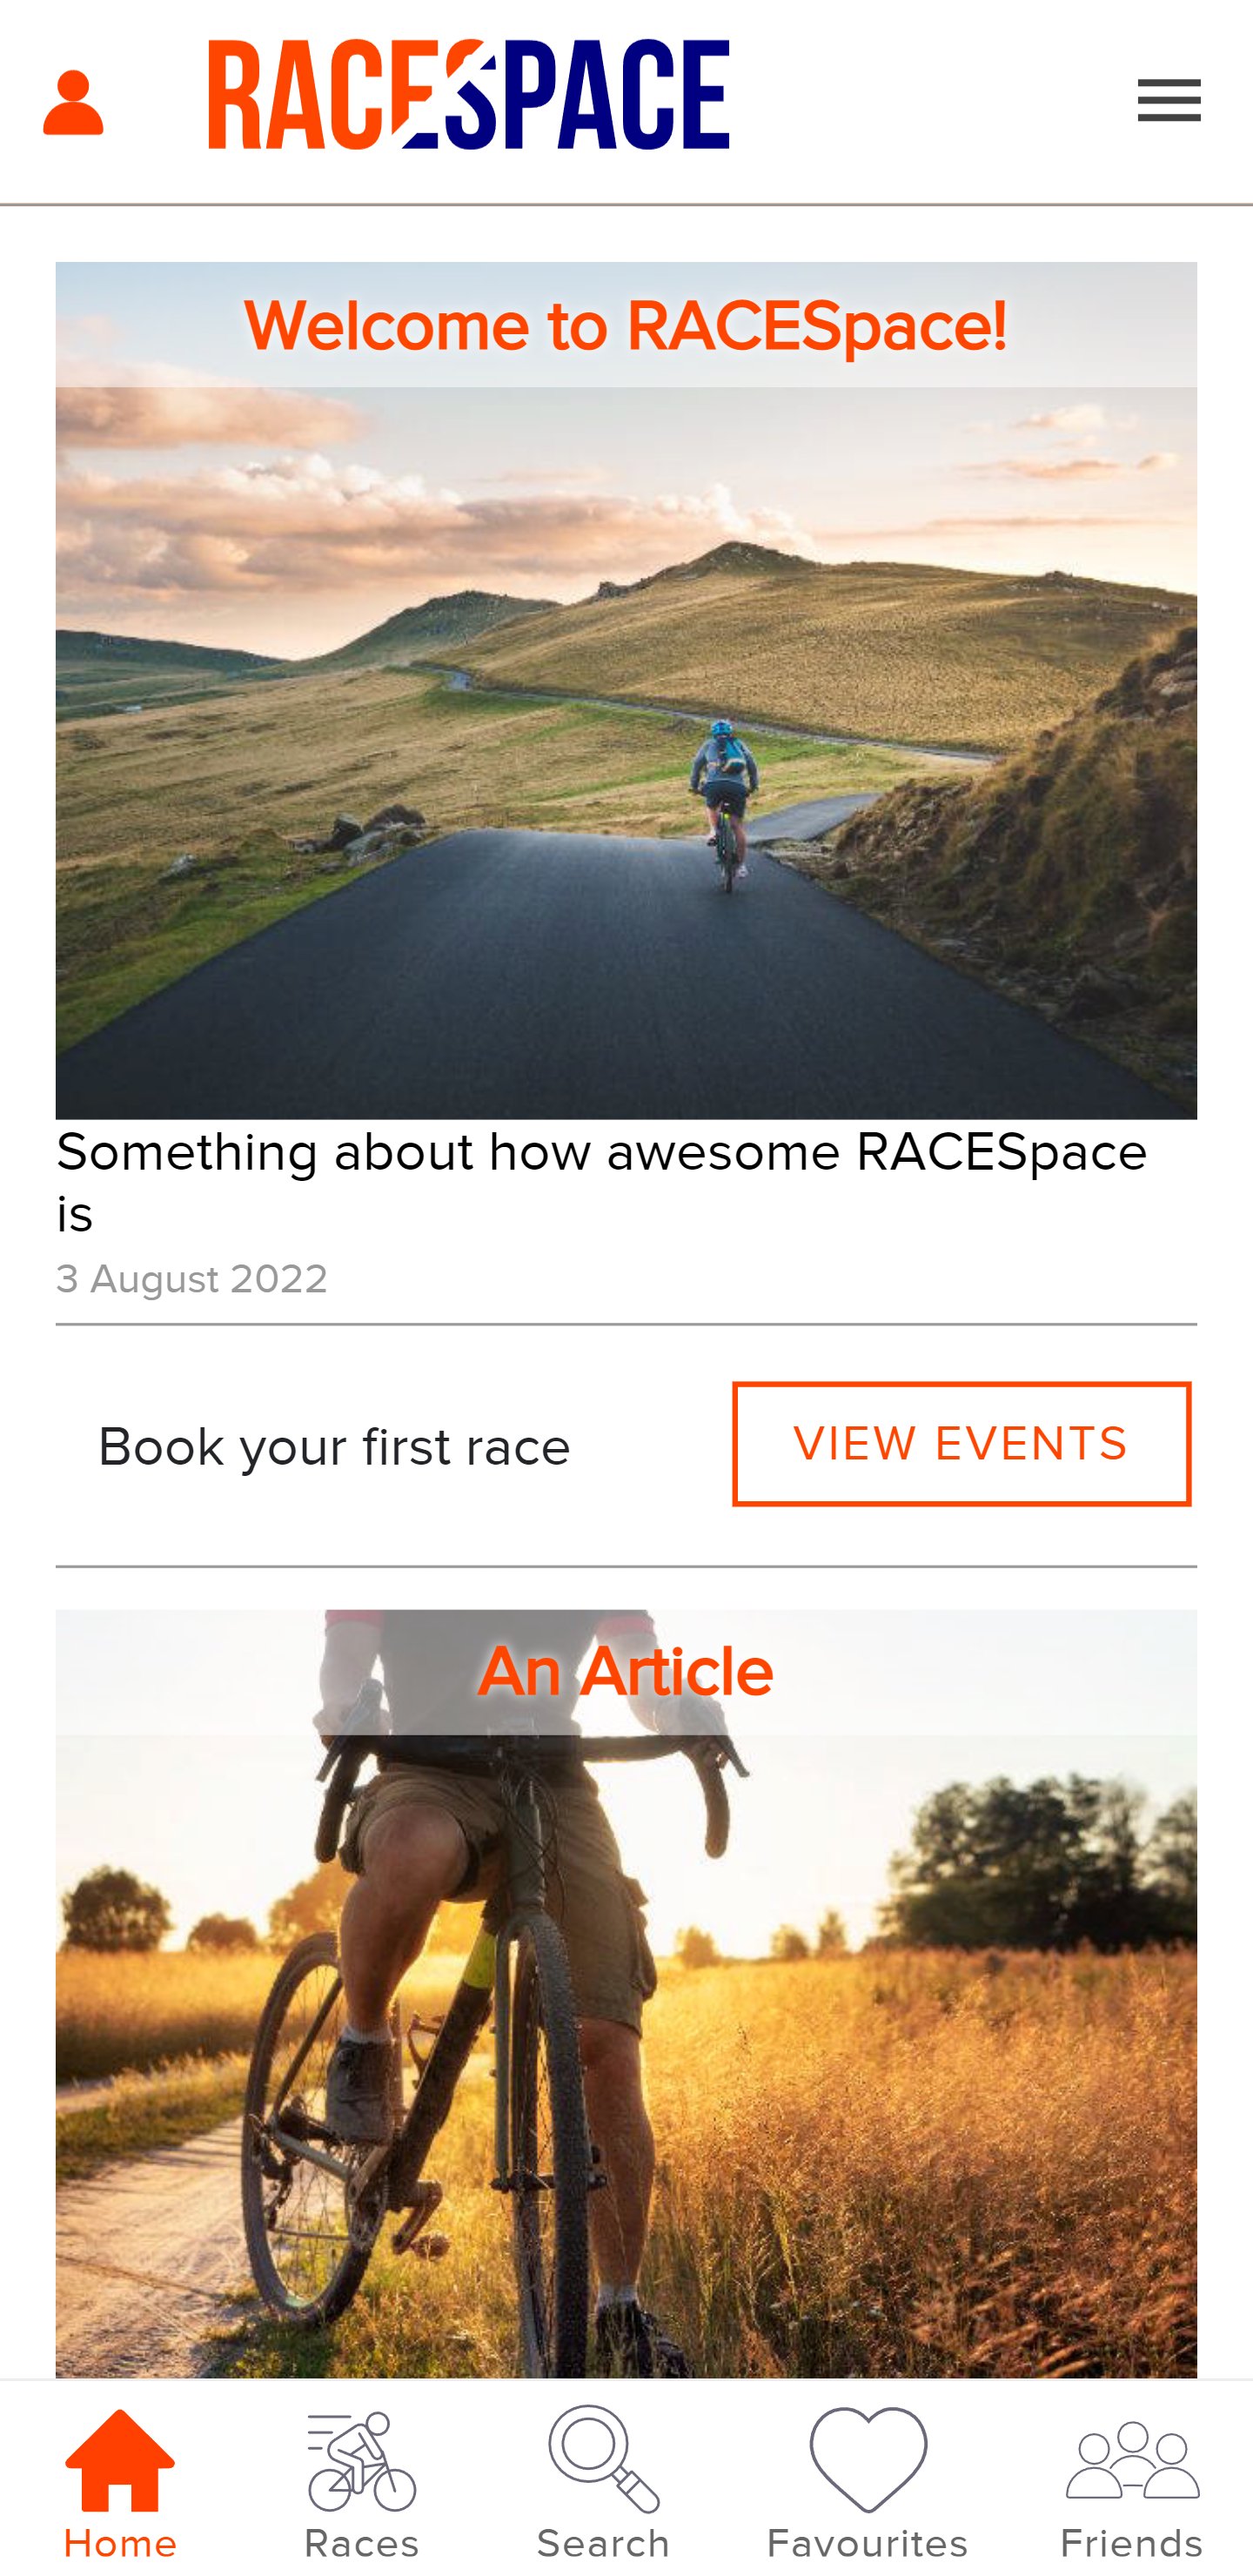Select the Favourites tab label

867,2543
